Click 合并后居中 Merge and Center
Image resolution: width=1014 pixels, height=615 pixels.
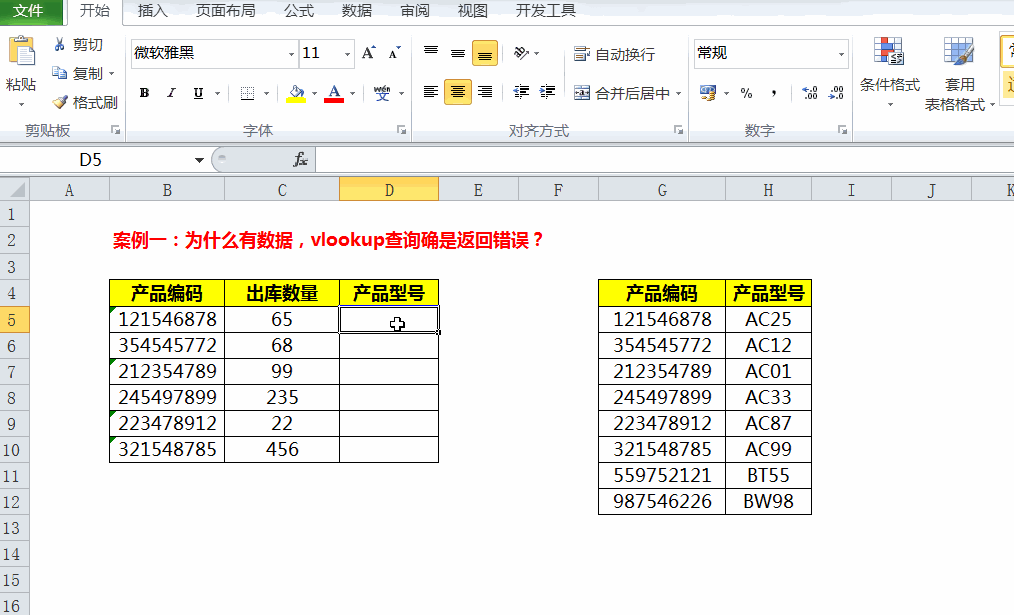(x=622, y=93)
